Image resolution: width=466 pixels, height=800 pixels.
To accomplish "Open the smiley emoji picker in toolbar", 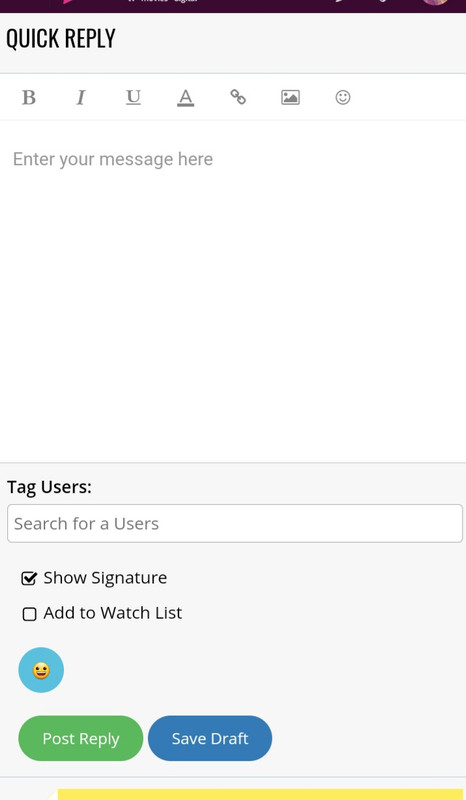I will (342, 97).
